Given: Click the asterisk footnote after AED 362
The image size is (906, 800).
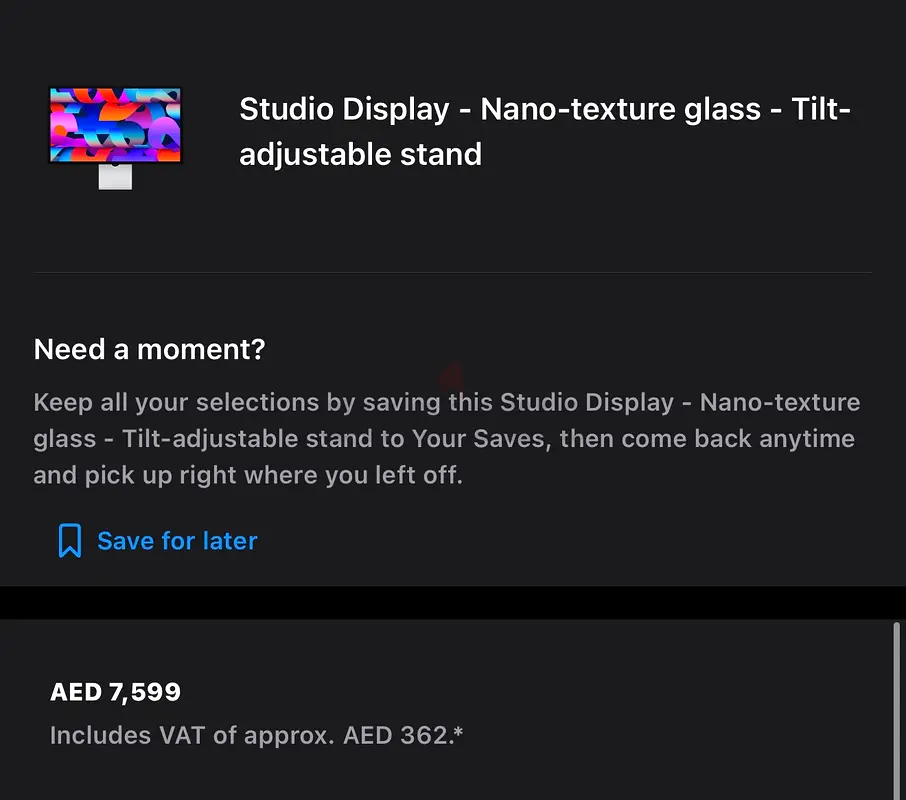Looking at the screenshot, I should coord(458,731).
